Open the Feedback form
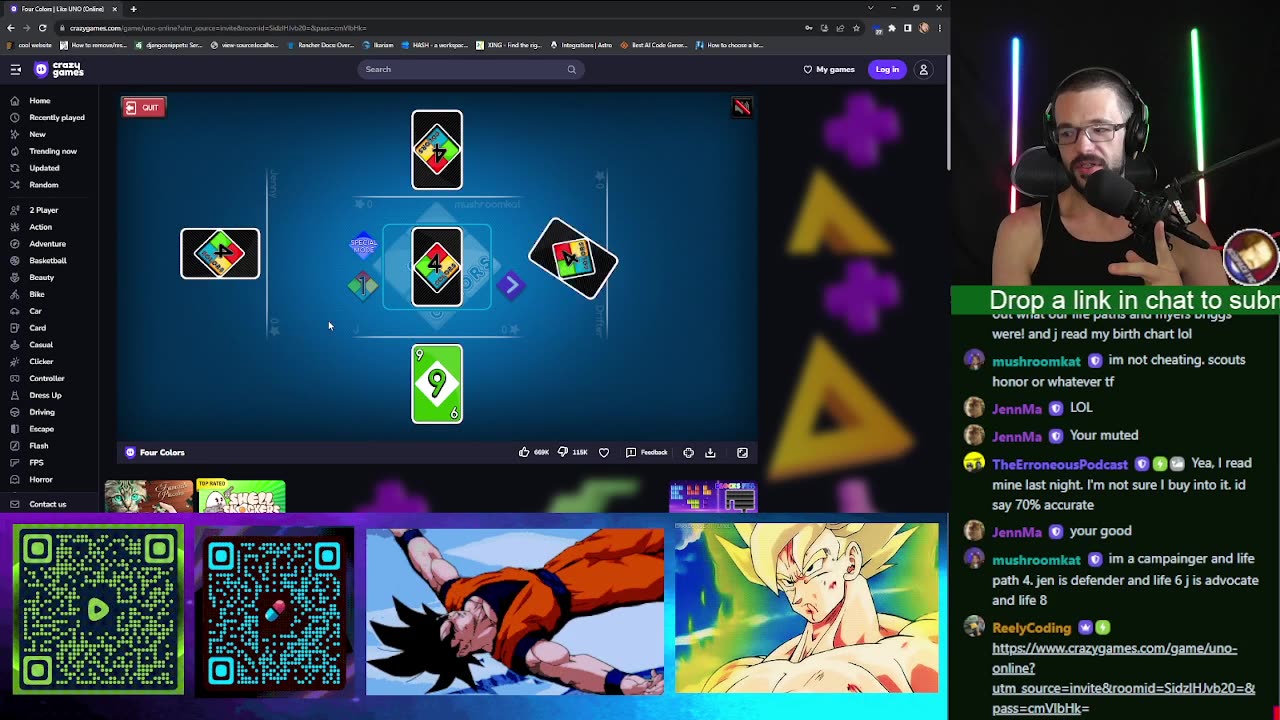Viewport: 1280px width, 720px height. pos(646,452)
